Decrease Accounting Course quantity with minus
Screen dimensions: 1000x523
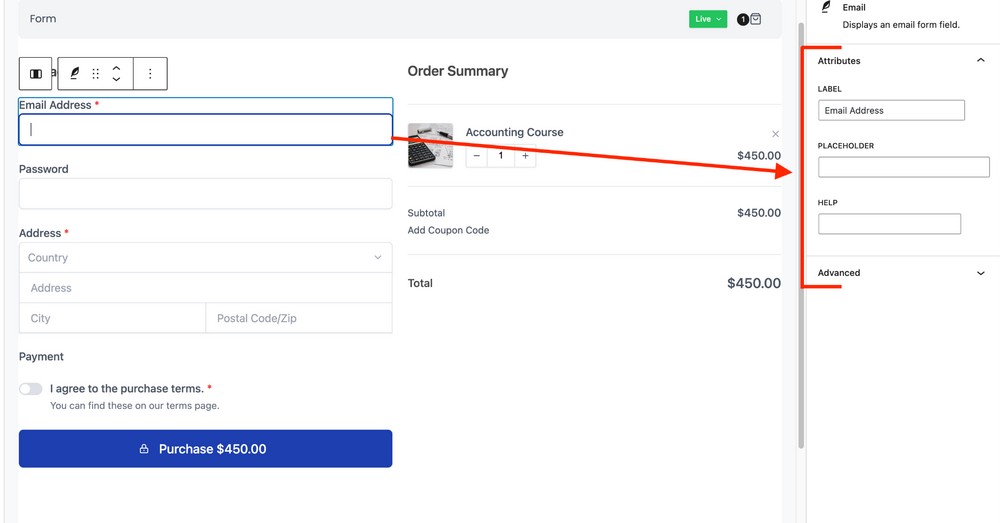[x=477, y=156]
